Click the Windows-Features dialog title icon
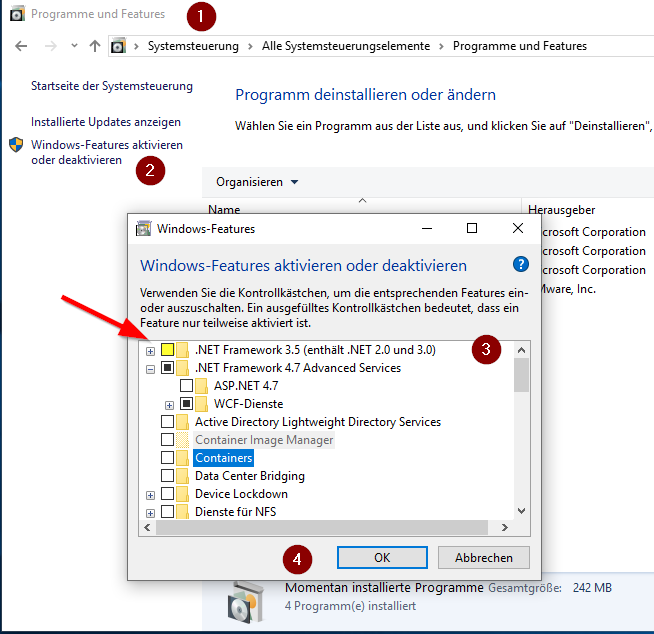 (143, 228)
